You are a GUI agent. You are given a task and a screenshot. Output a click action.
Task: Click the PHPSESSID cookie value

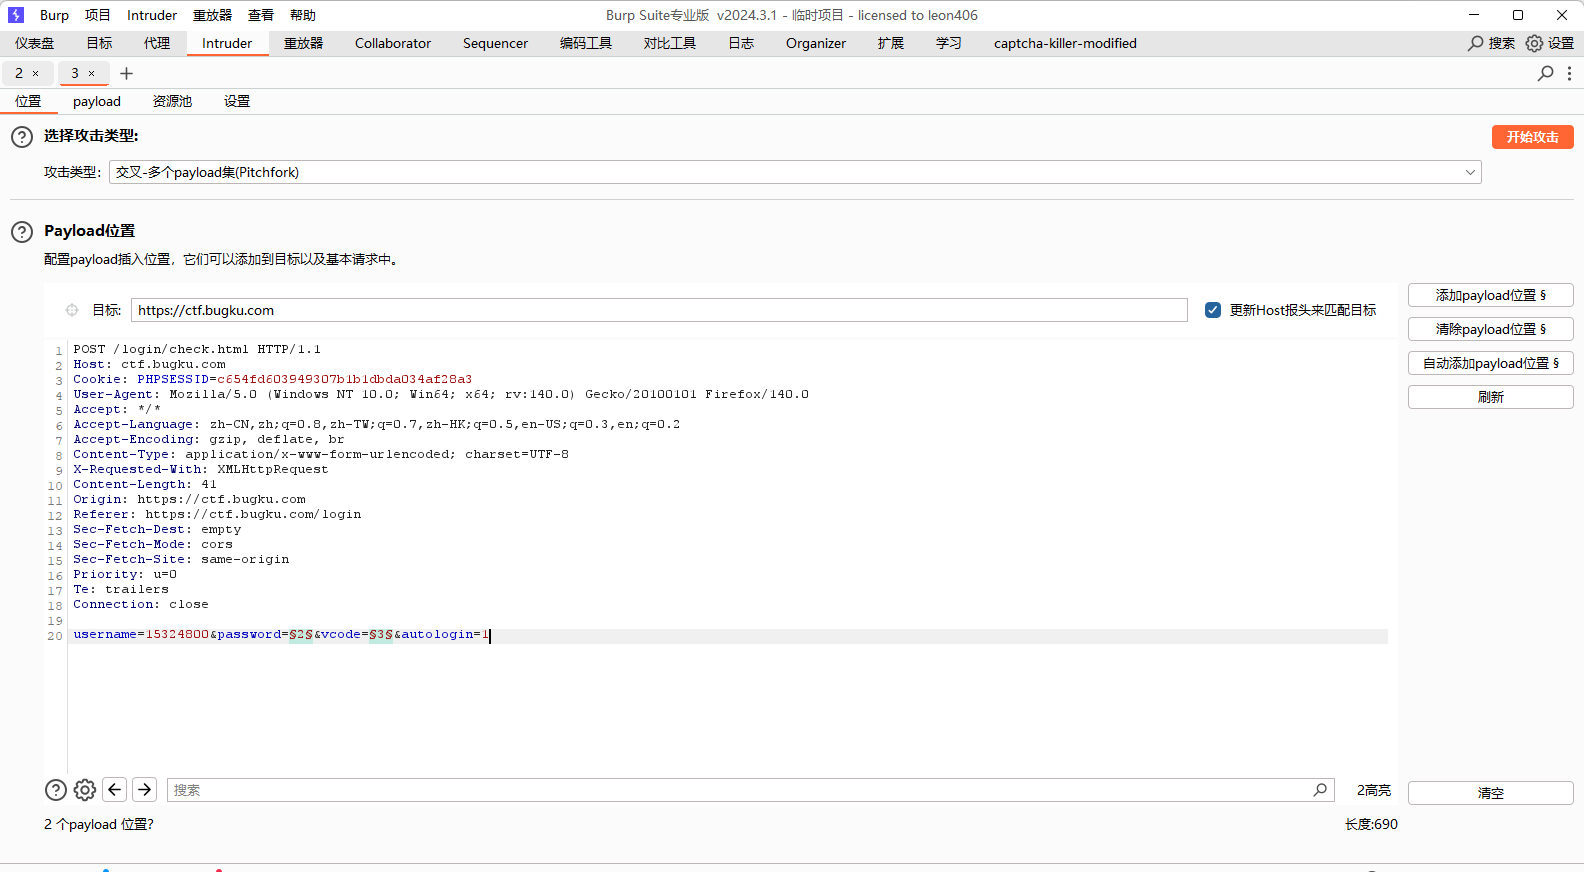344,380
